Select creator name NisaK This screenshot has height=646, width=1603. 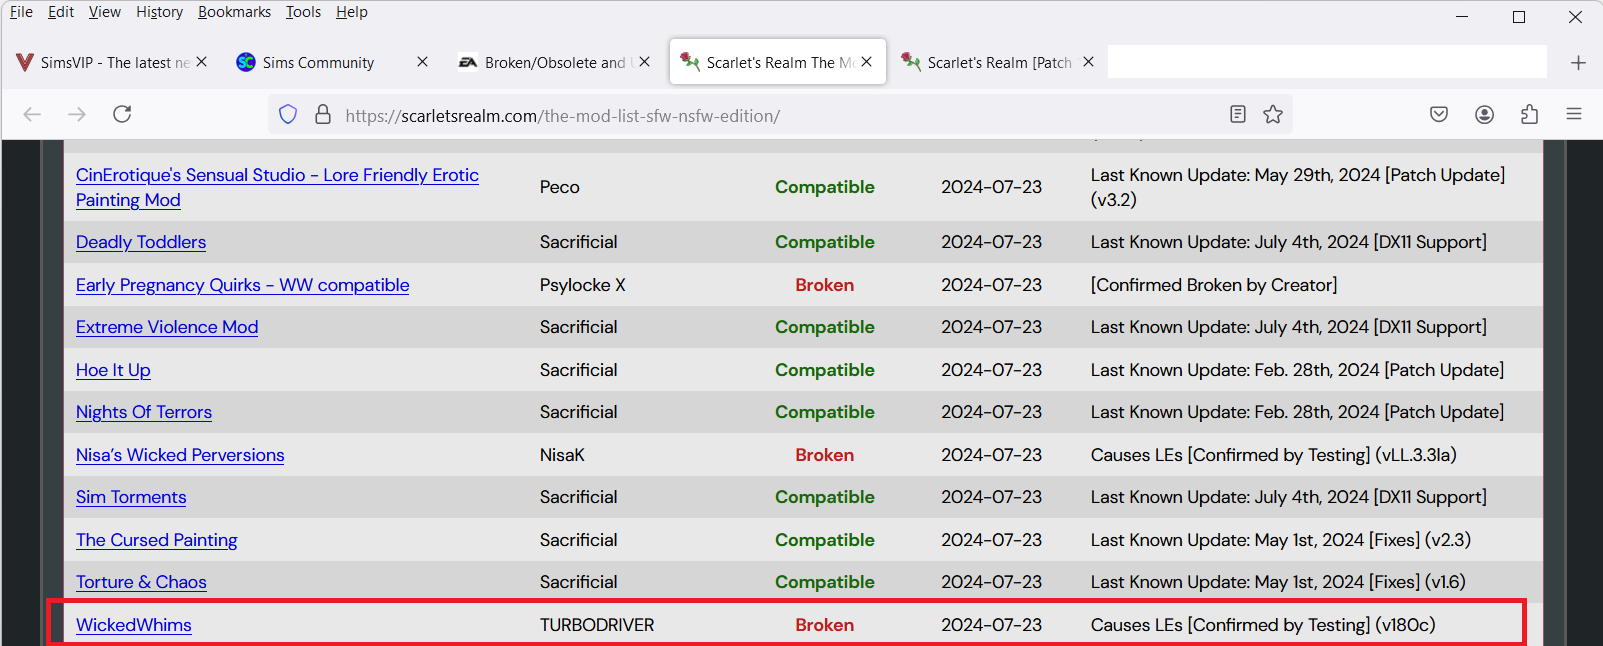(x=562, y=455)
